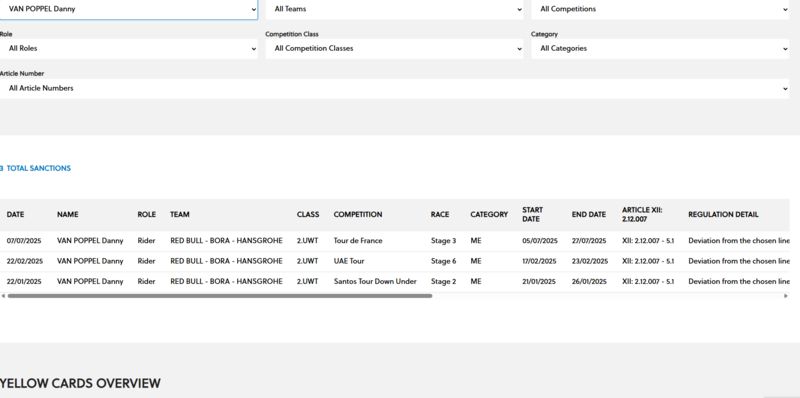Click the ROLE column header
Screen dimensions: 800x398
(x=146, y=215)
